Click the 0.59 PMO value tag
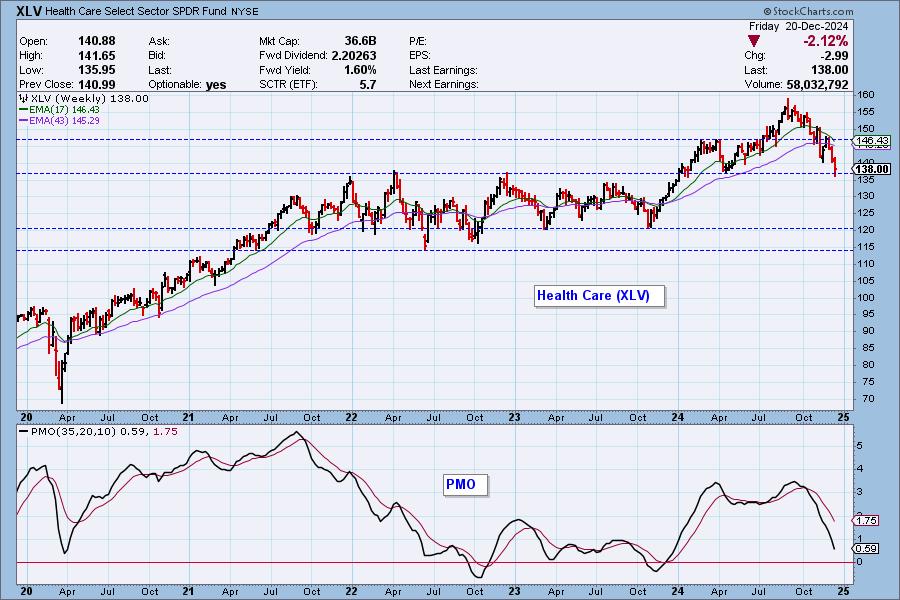This screenshot has height=600, width=900. (866, 548)
